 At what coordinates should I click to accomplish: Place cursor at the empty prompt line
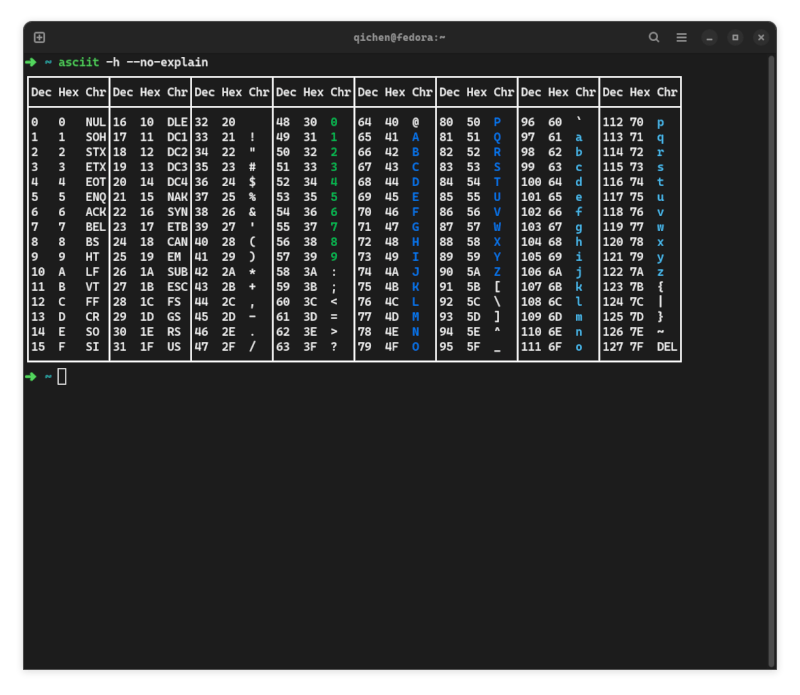point(62,377)
